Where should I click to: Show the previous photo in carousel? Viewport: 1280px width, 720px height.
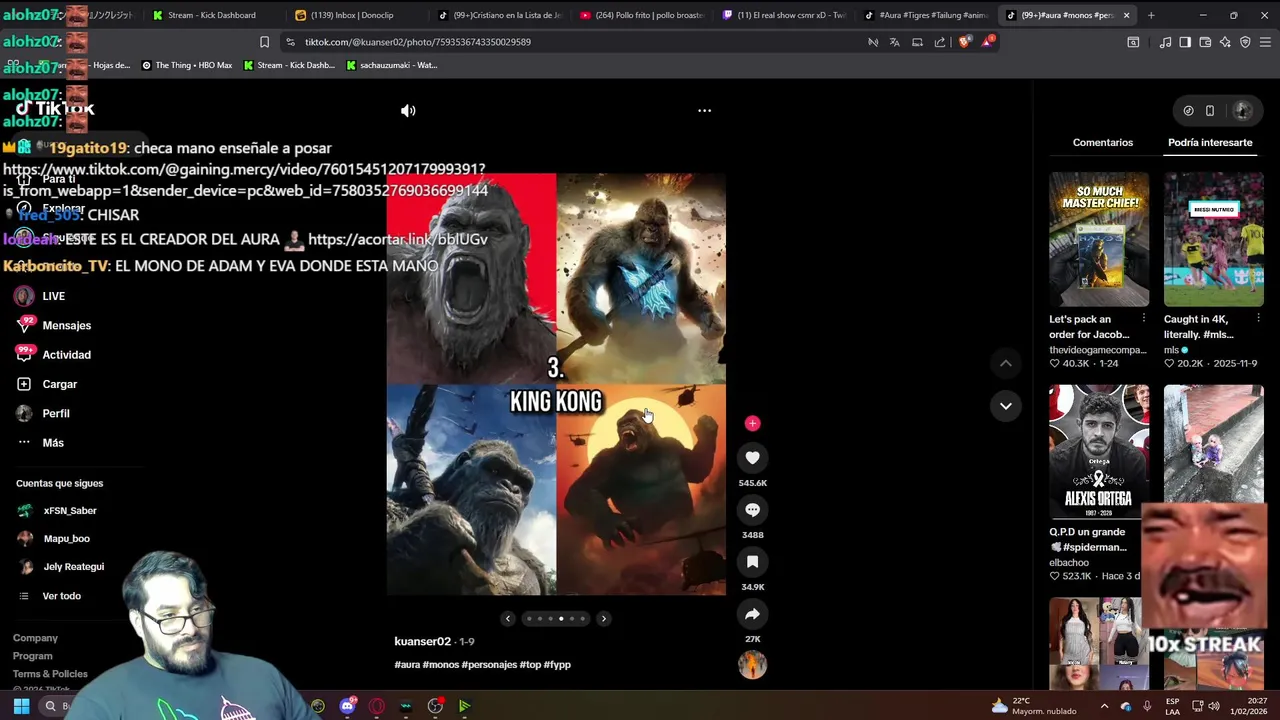(x=508, y=619)
